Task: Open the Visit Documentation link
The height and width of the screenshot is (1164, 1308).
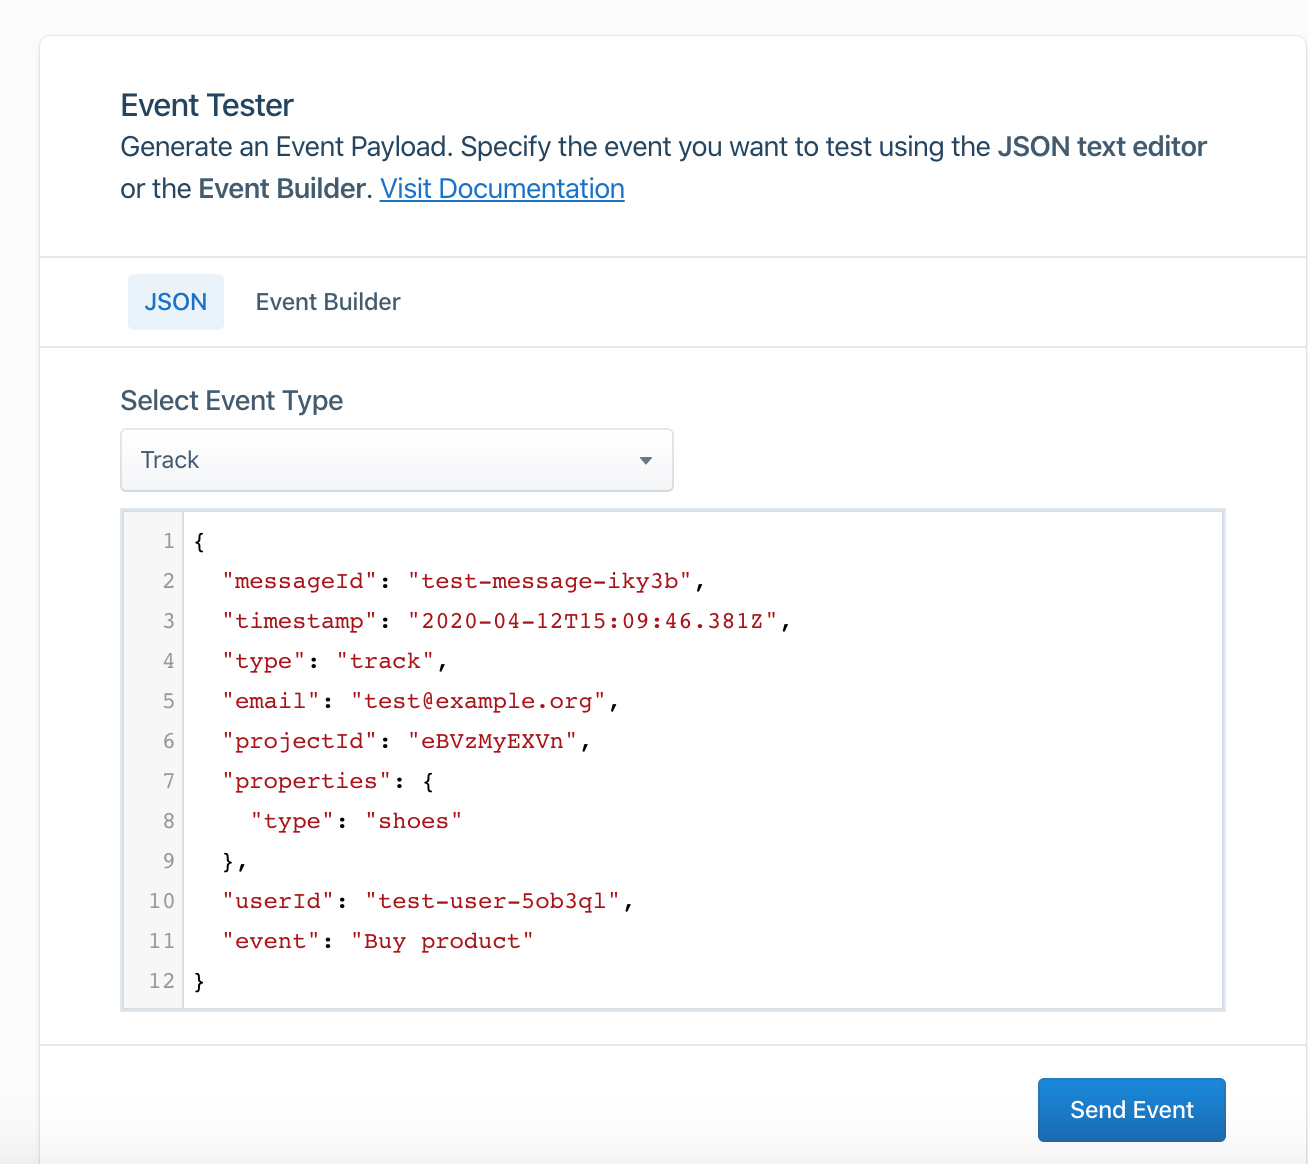Action: tap(502, 189)
